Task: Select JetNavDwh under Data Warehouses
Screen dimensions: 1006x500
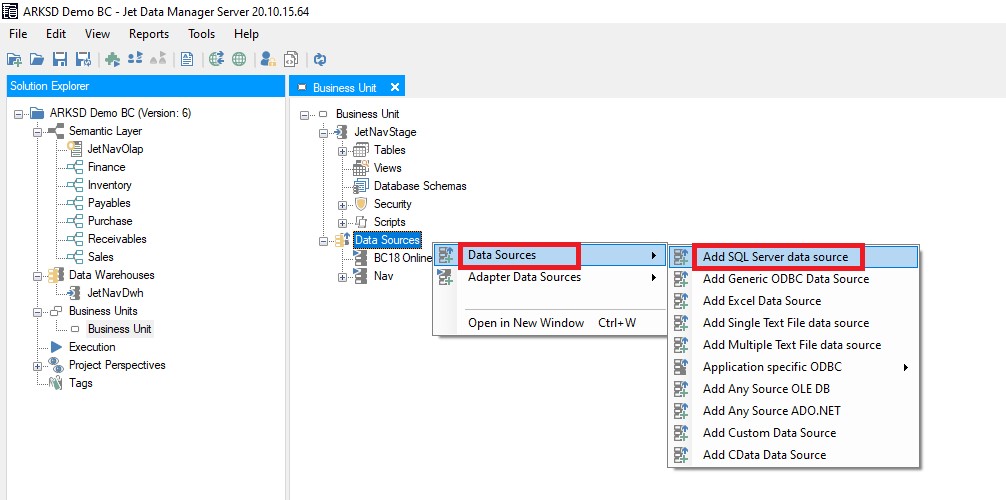Action: click(115, 293)
